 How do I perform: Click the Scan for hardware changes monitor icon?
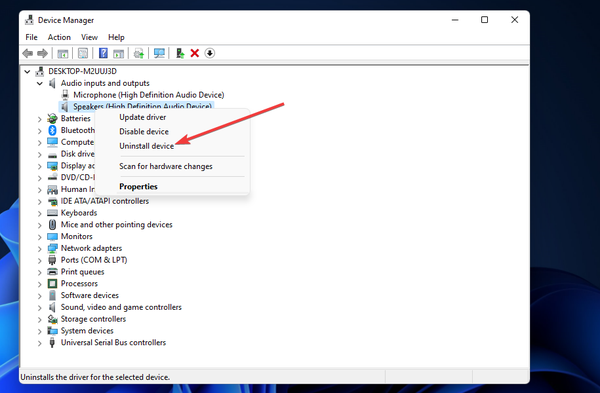point(159,53)
